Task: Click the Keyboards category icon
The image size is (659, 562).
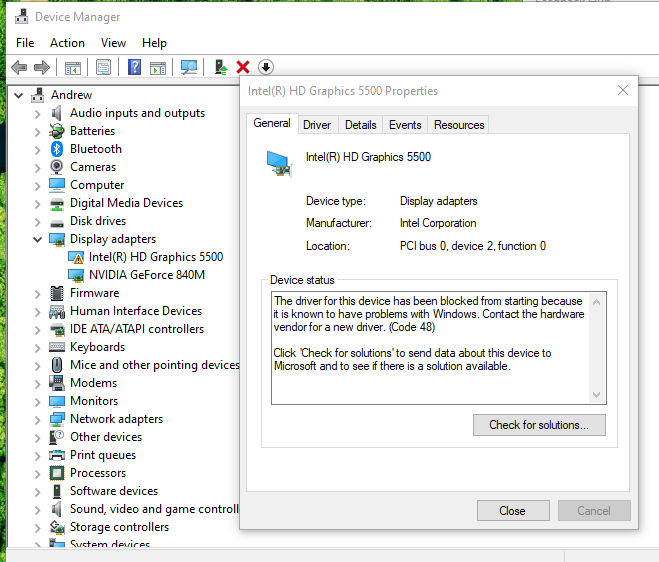Action: [x=57, y=347]
